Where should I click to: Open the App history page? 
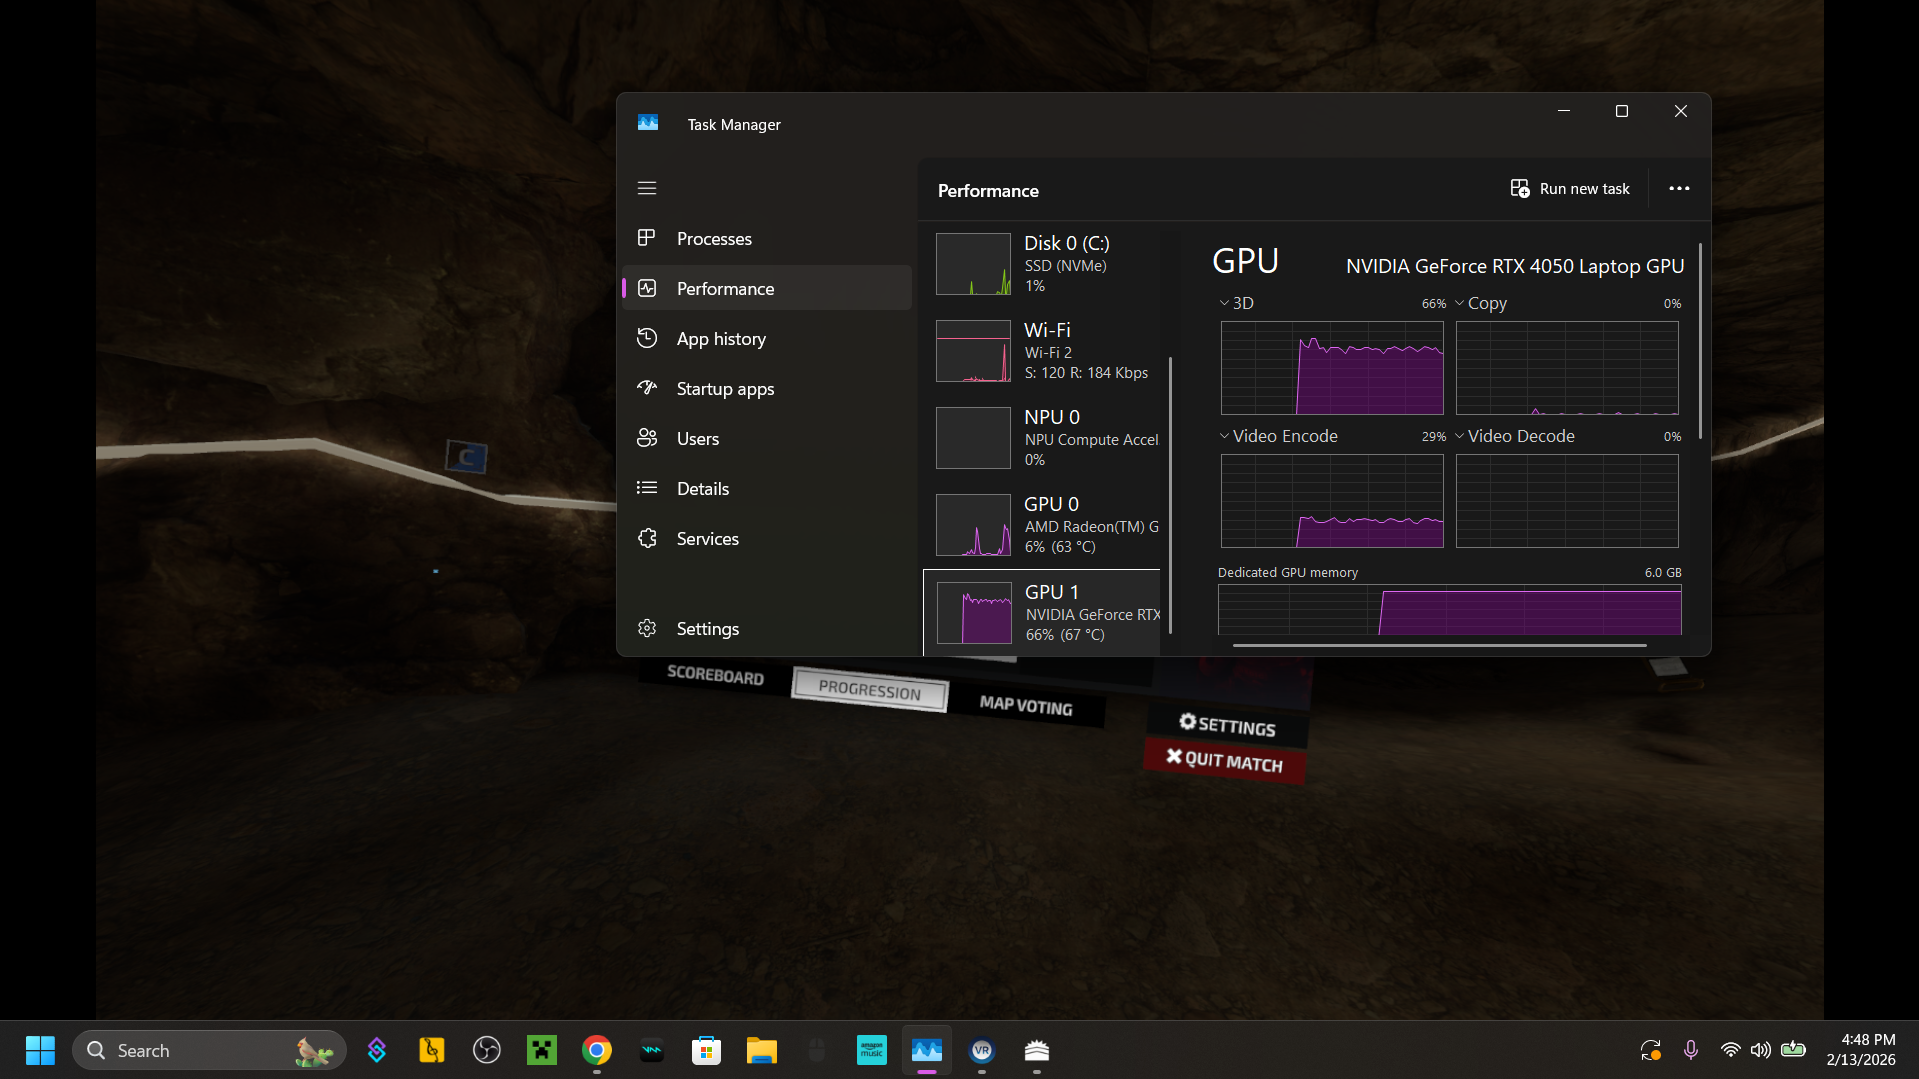[720, 339]
